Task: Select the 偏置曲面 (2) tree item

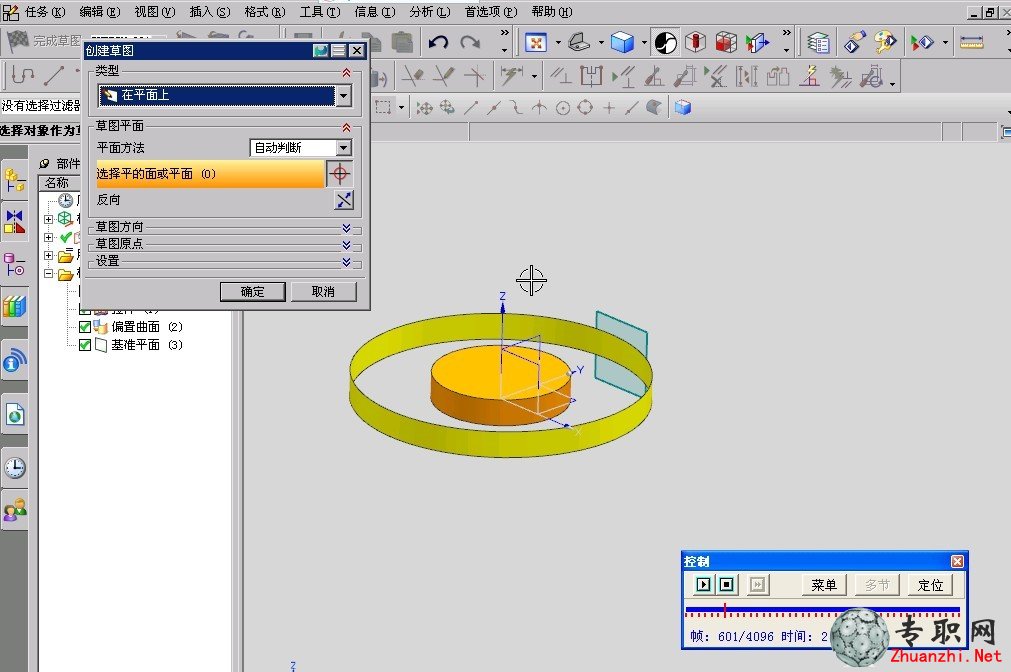Action: click(x=147, y=327)
